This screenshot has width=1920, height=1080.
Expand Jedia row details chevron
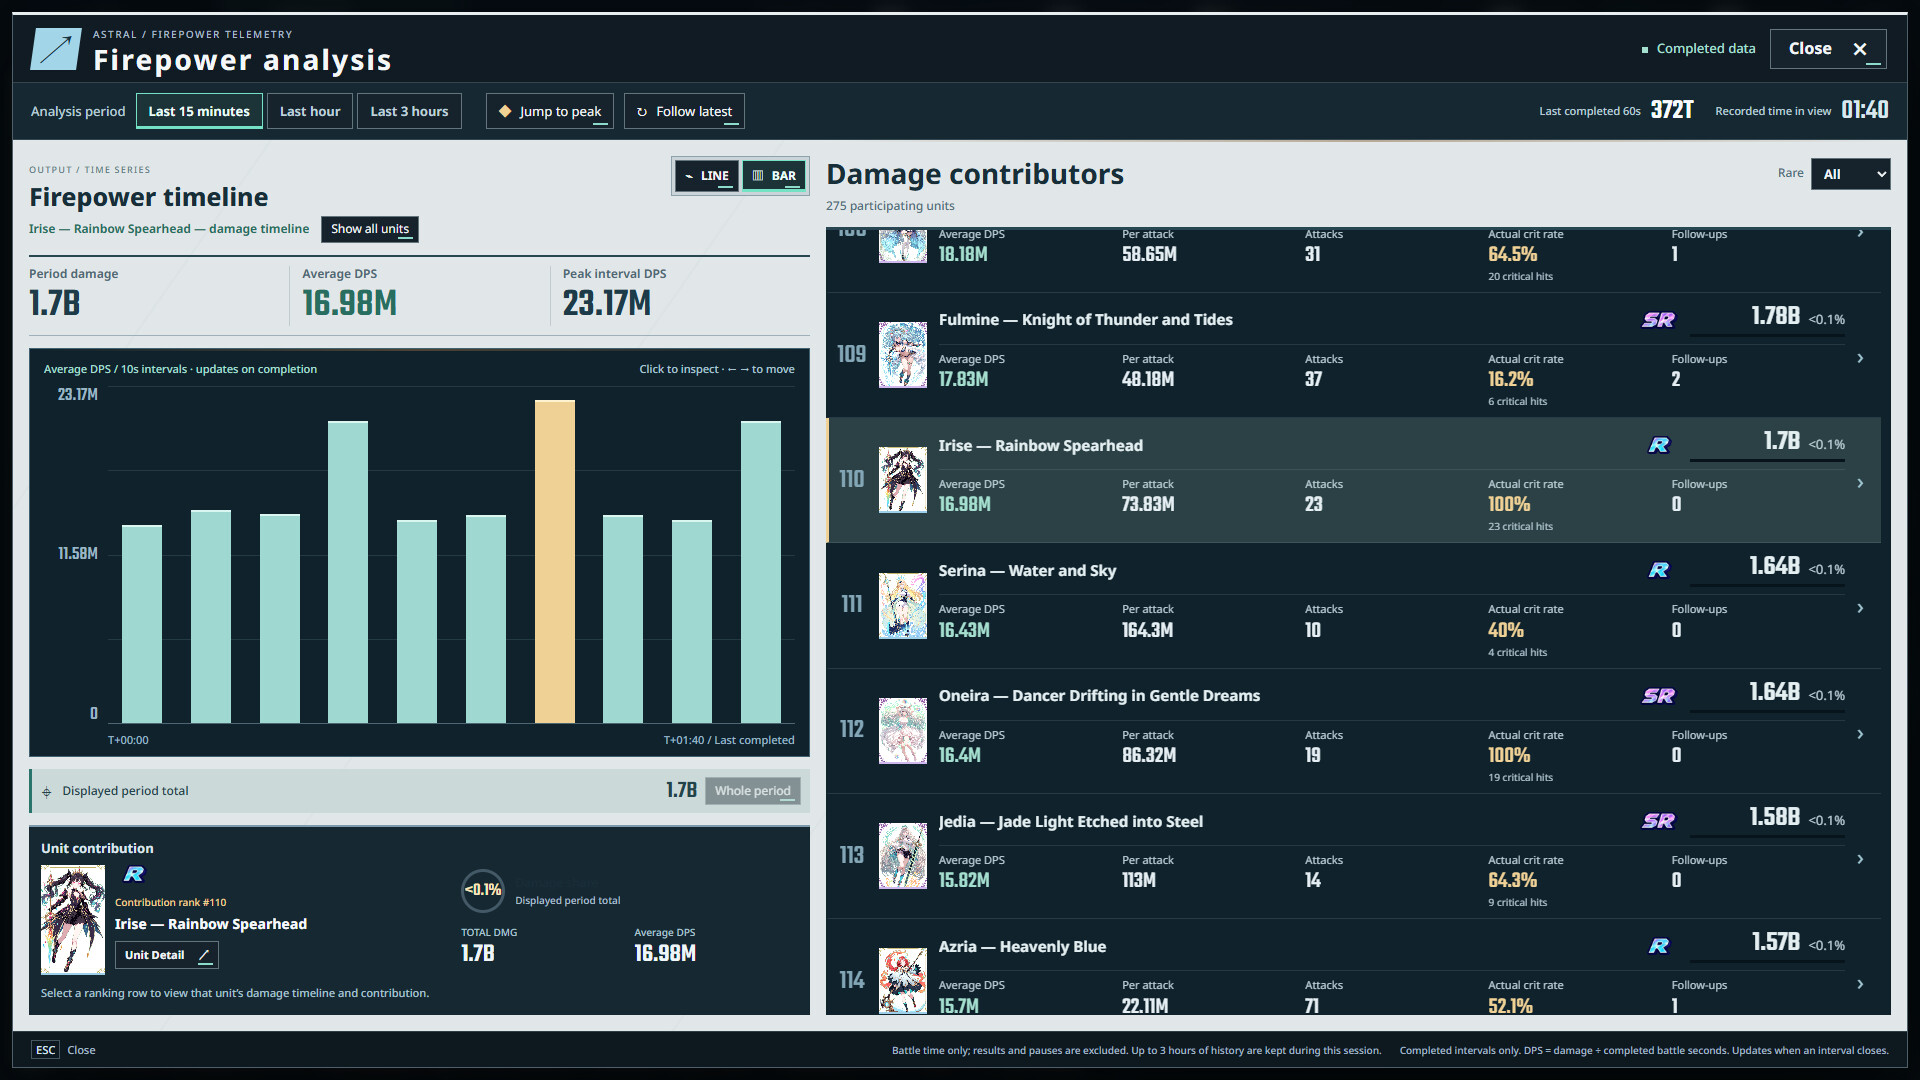[x=1860, y=859]
